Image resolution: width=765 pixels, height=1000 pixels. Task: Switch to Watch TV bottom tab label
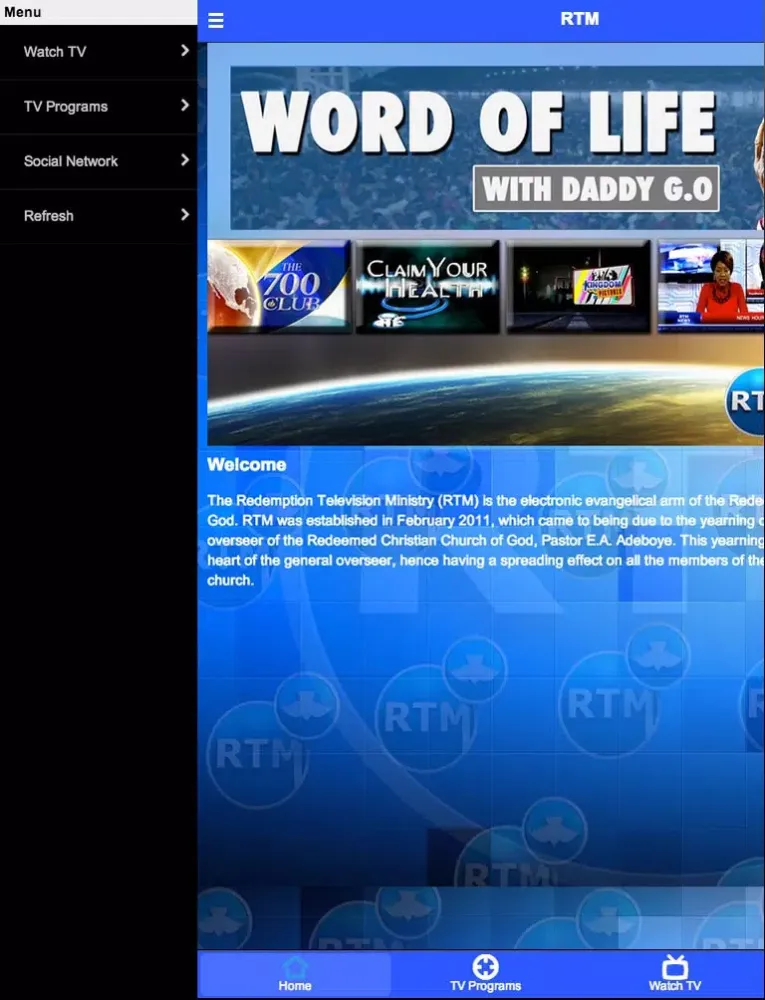tap(674, 985)
